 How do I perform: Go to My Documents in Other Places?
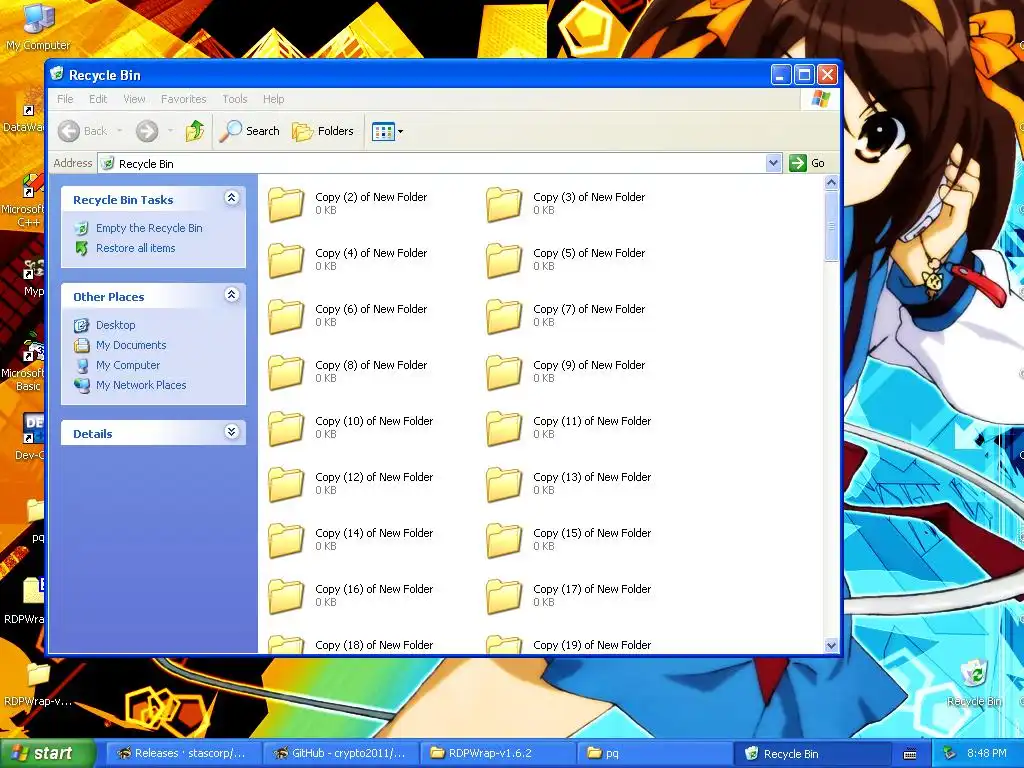(x=131, y=345)
